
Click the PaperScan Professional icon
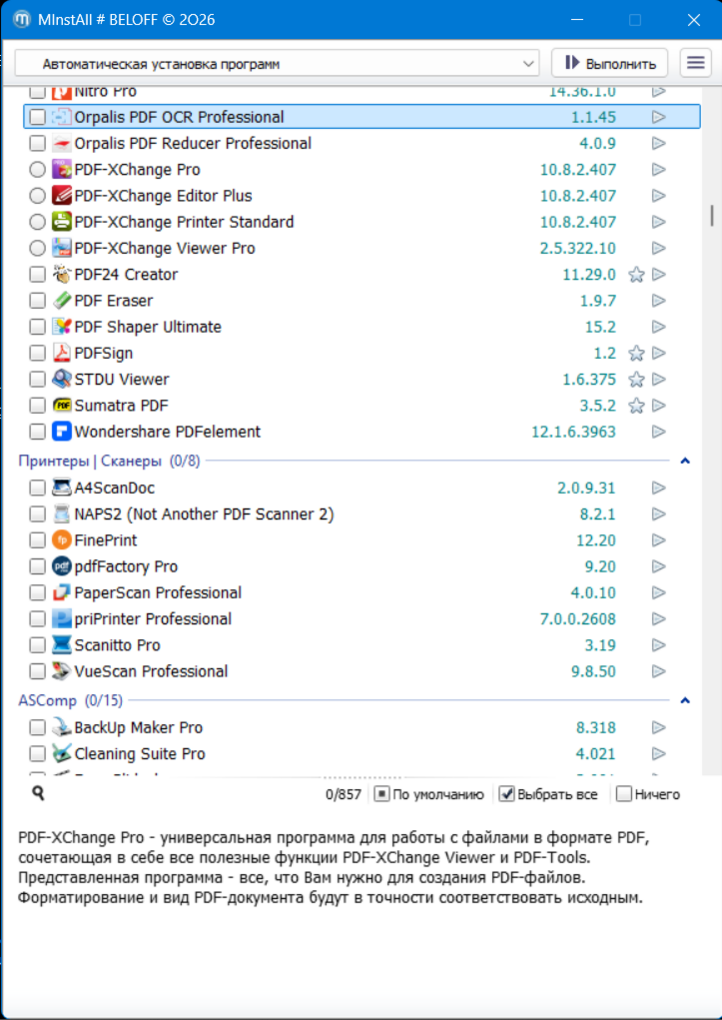point(62,593)
